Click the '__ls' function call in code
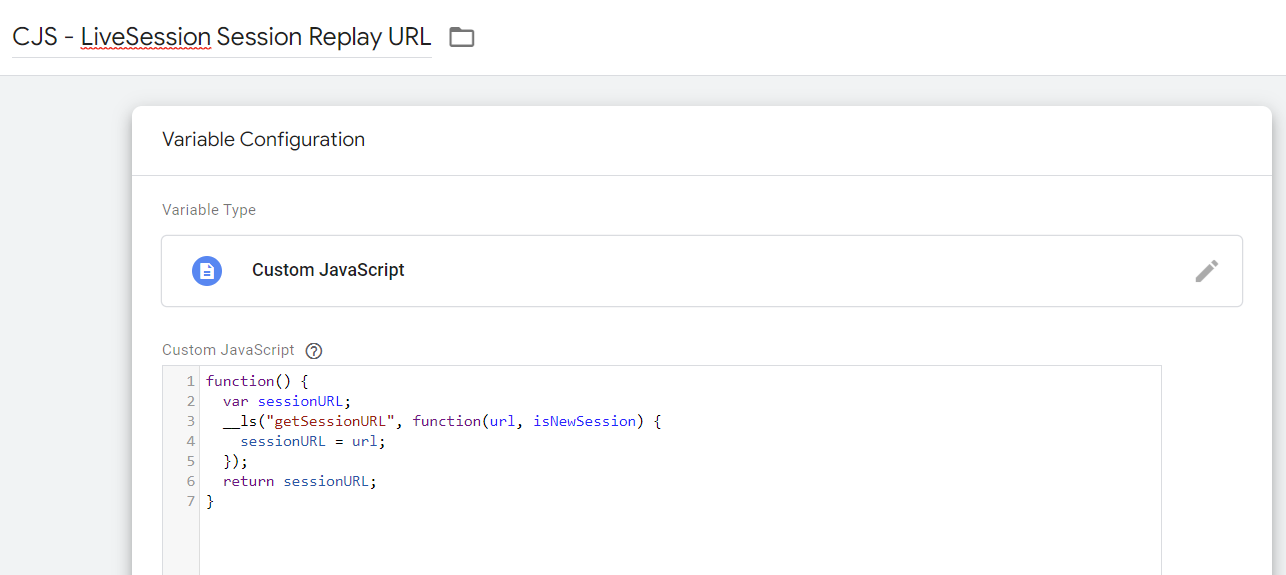The image size is (1286, 575). (238, 421)
